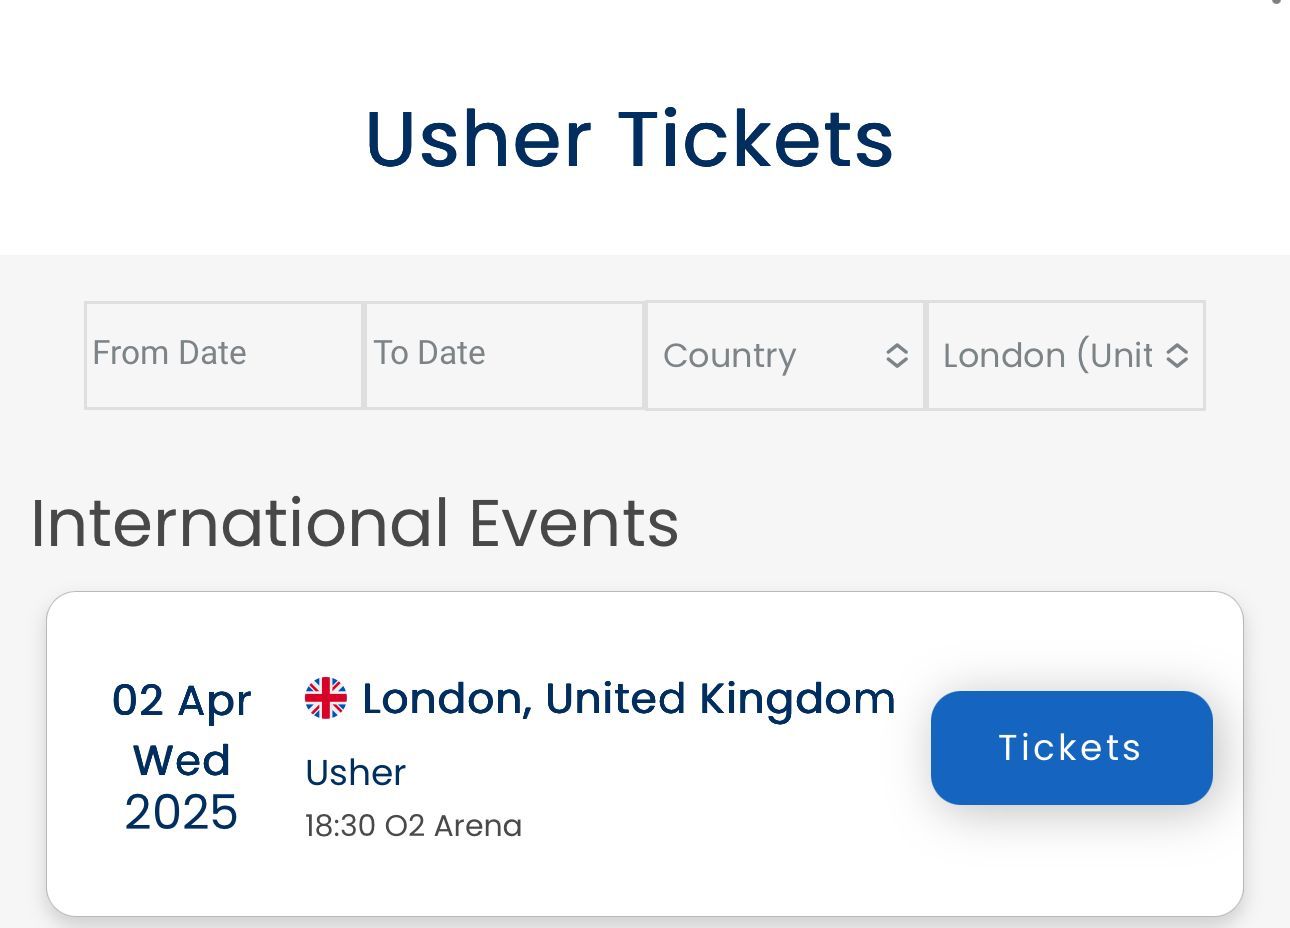Click the 2025 year label

[181, 812]
